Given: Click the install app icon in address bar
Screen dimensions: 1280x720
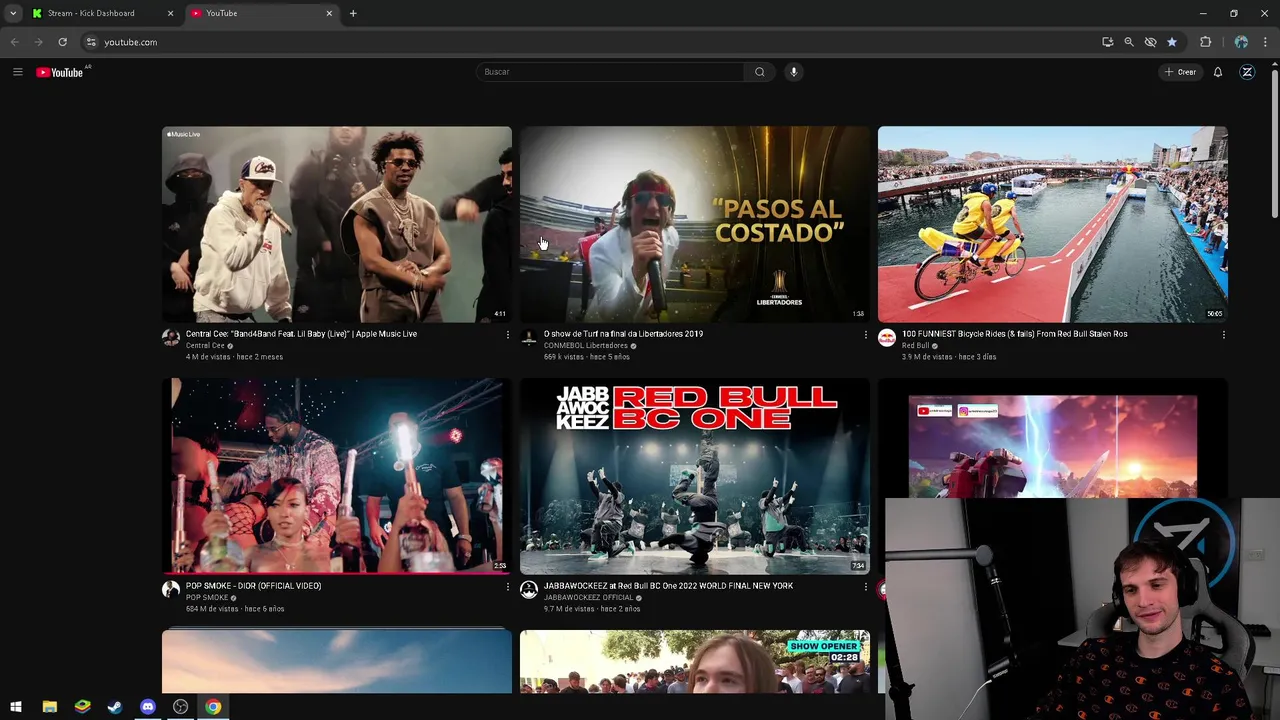Looking at the screenshot, I should (1107, 42).
